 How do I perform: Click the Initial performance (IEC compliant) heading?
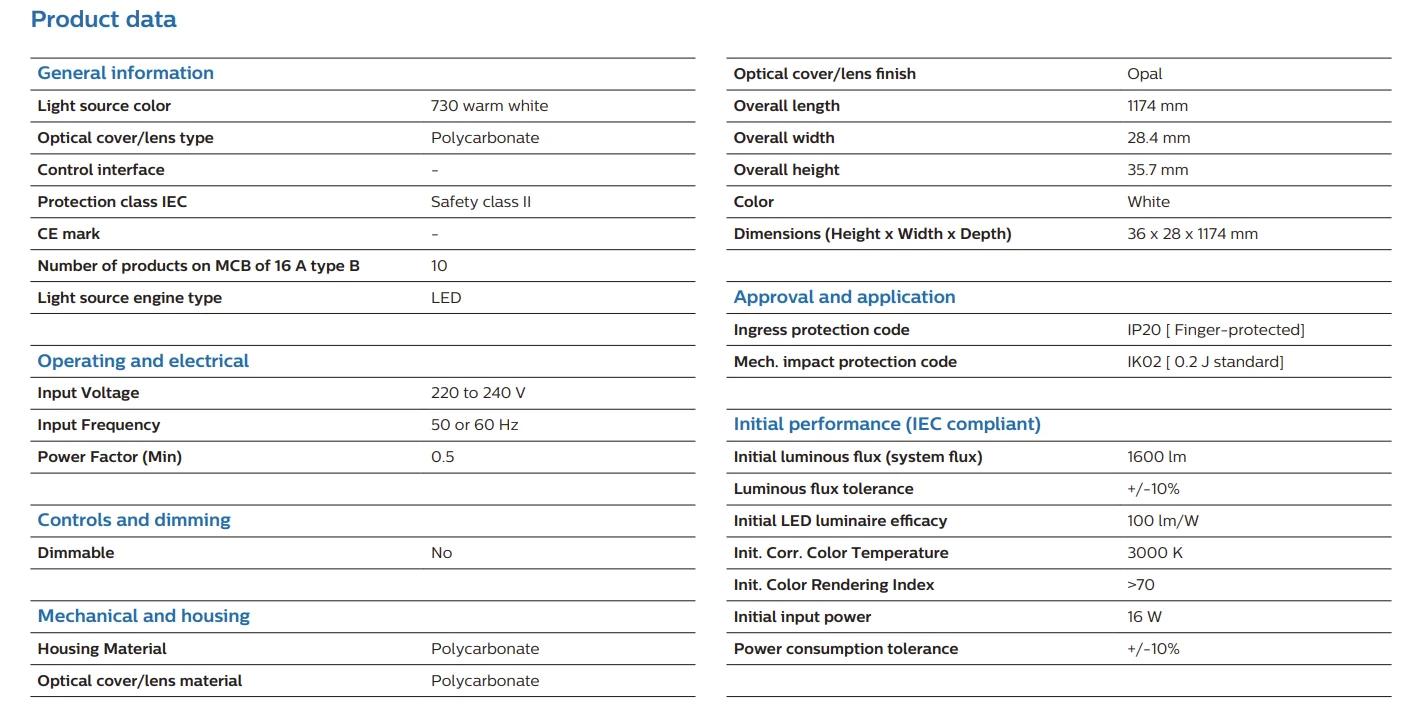pos(887,424)
